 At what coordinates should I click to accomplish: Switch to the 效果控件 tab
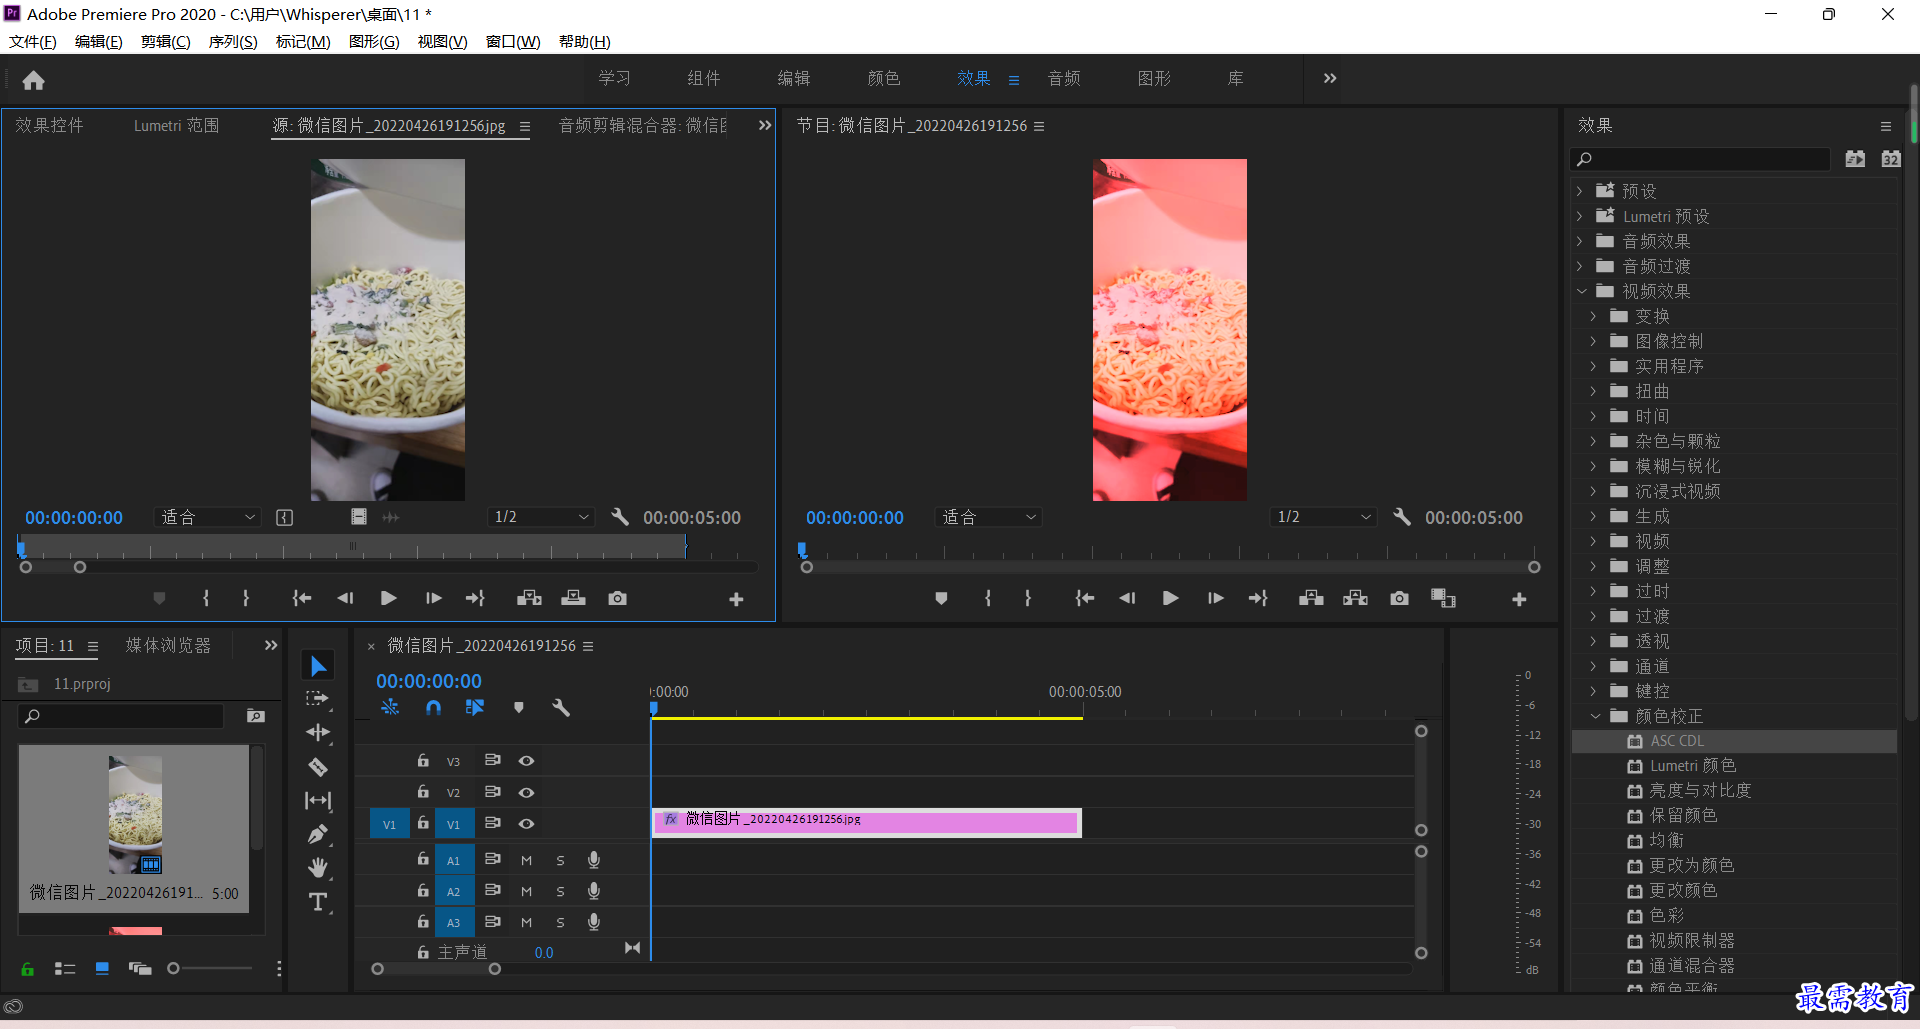point(49,125)
